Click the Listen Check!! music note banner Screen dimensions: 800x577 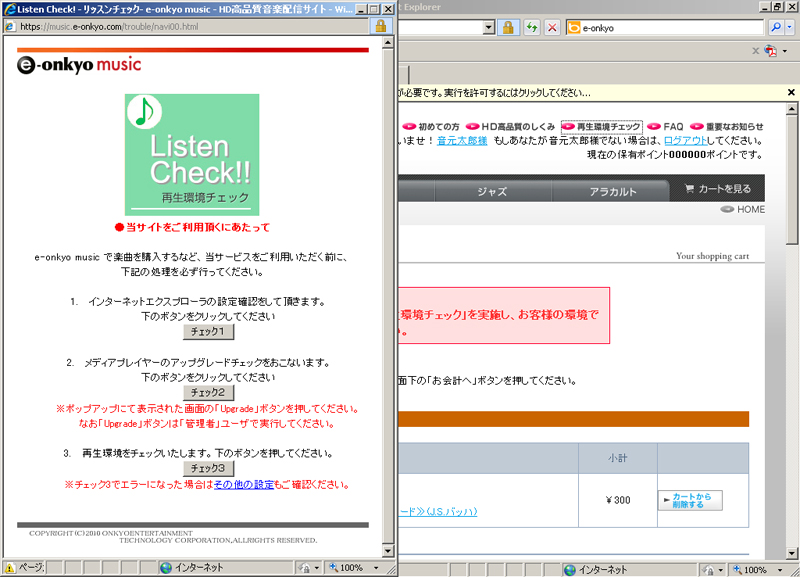tap(191, 155)
